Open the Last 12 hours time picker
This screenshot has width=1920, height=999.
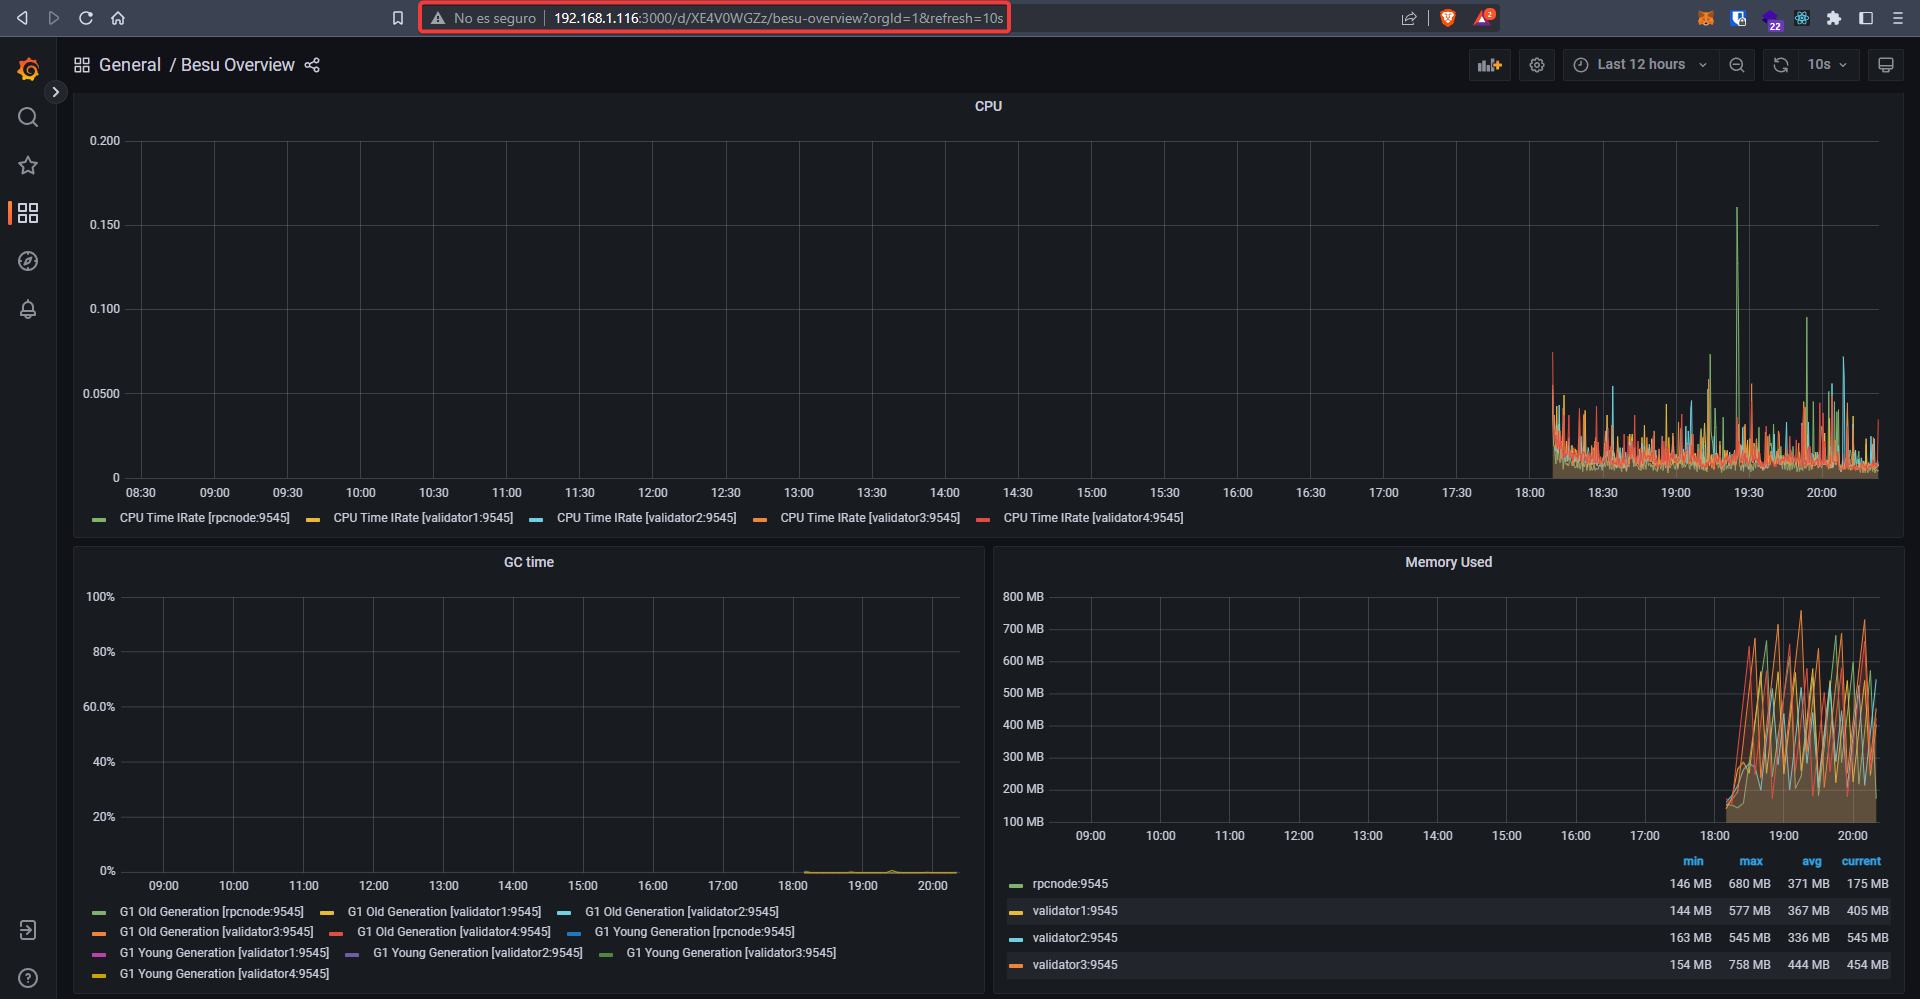pos(1640,65)
